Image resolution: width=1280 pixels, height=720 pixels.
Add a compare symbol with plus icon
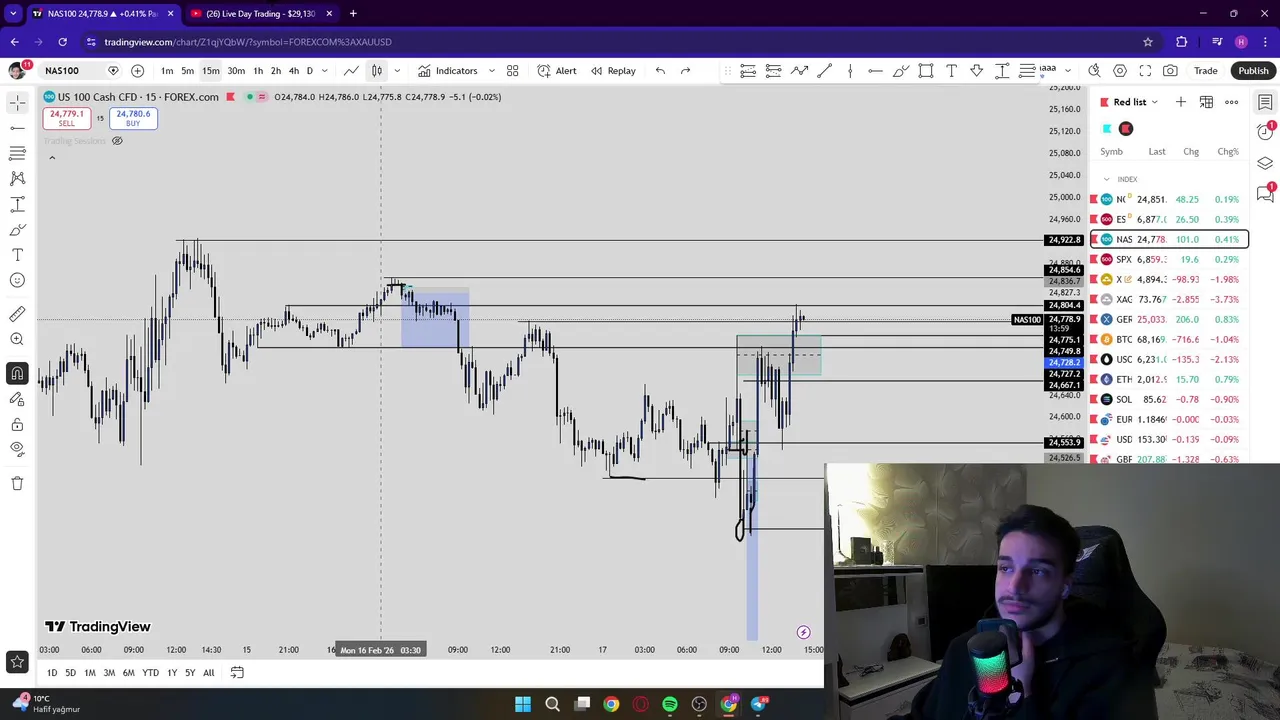(x=137, y=71)
